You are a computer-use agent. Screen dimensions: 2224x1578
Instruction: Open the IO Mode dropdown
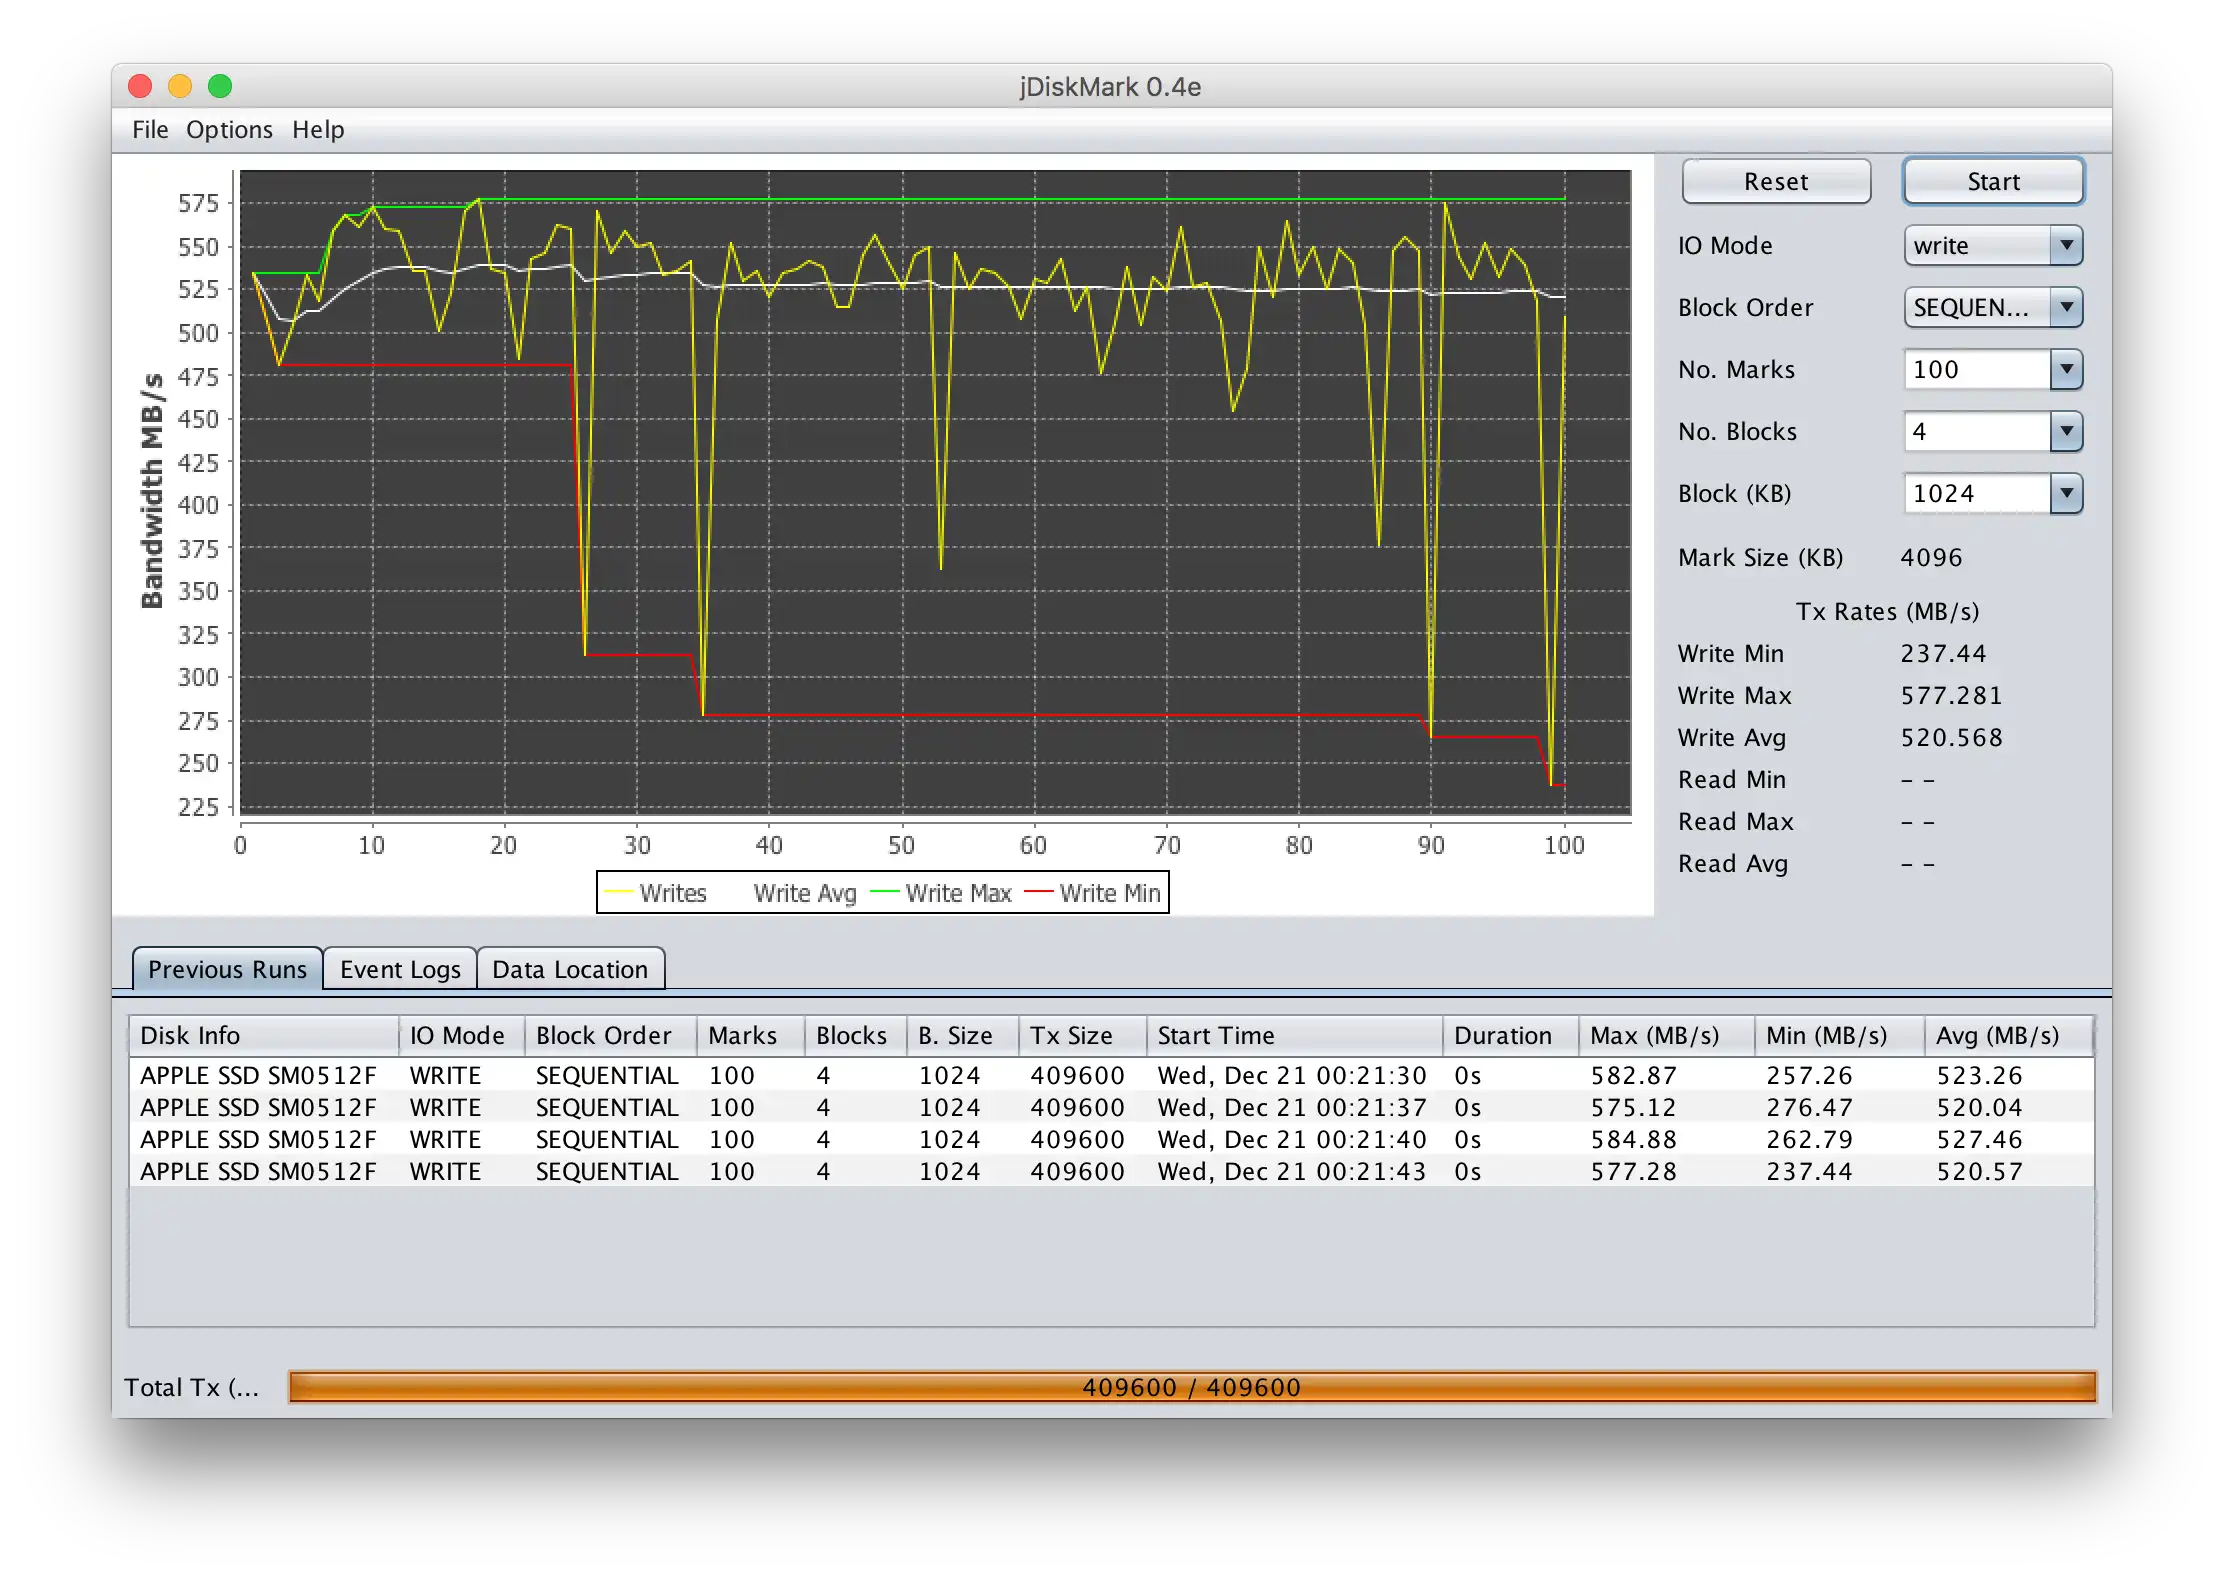tap(2065, 246)
